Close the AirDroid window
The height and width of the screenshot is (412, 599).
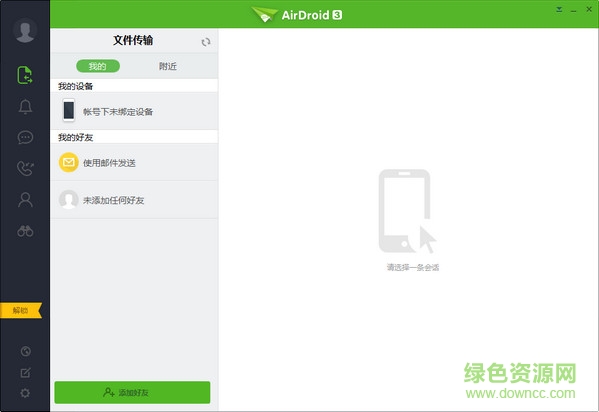pyautogui.click(x=589, y=10)
